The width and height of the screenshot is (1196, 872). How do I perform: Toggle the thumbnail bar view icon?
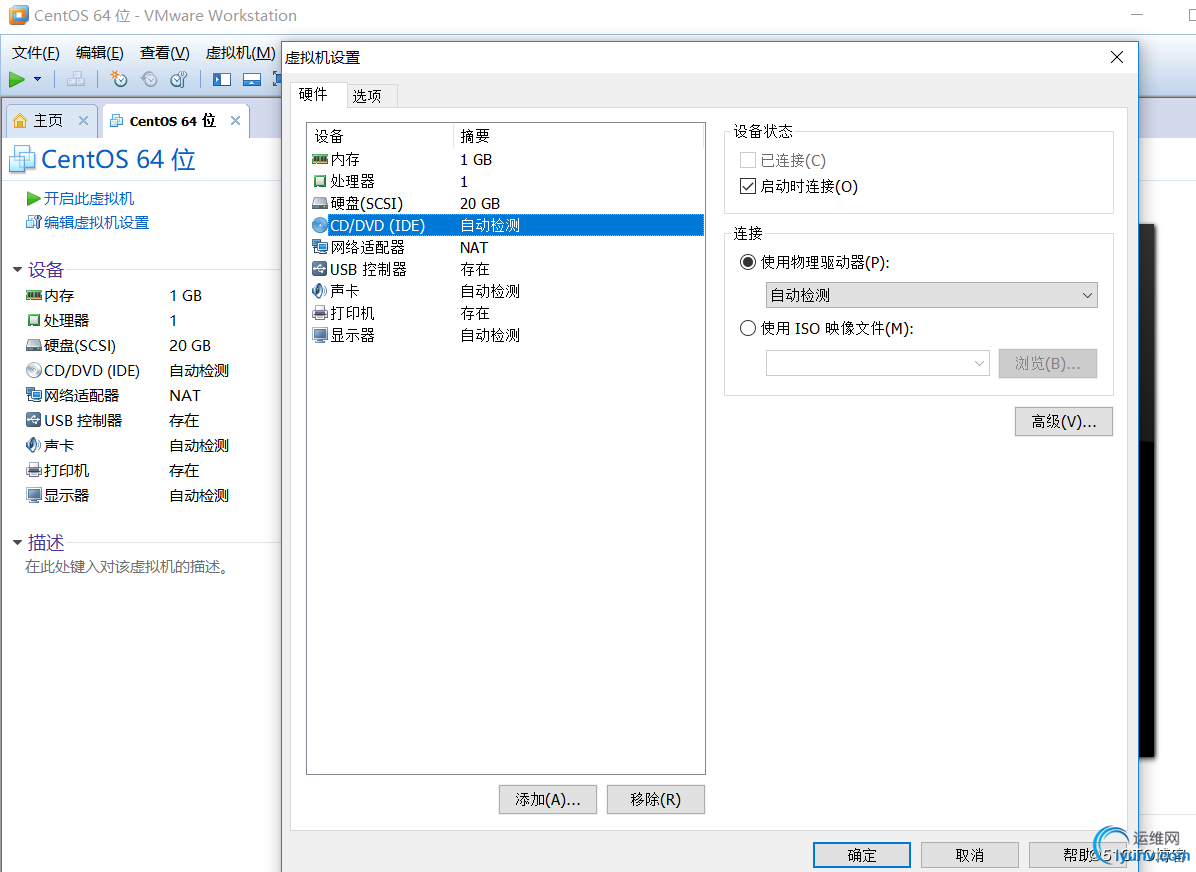pyautogui.click(x=252, y=79)
